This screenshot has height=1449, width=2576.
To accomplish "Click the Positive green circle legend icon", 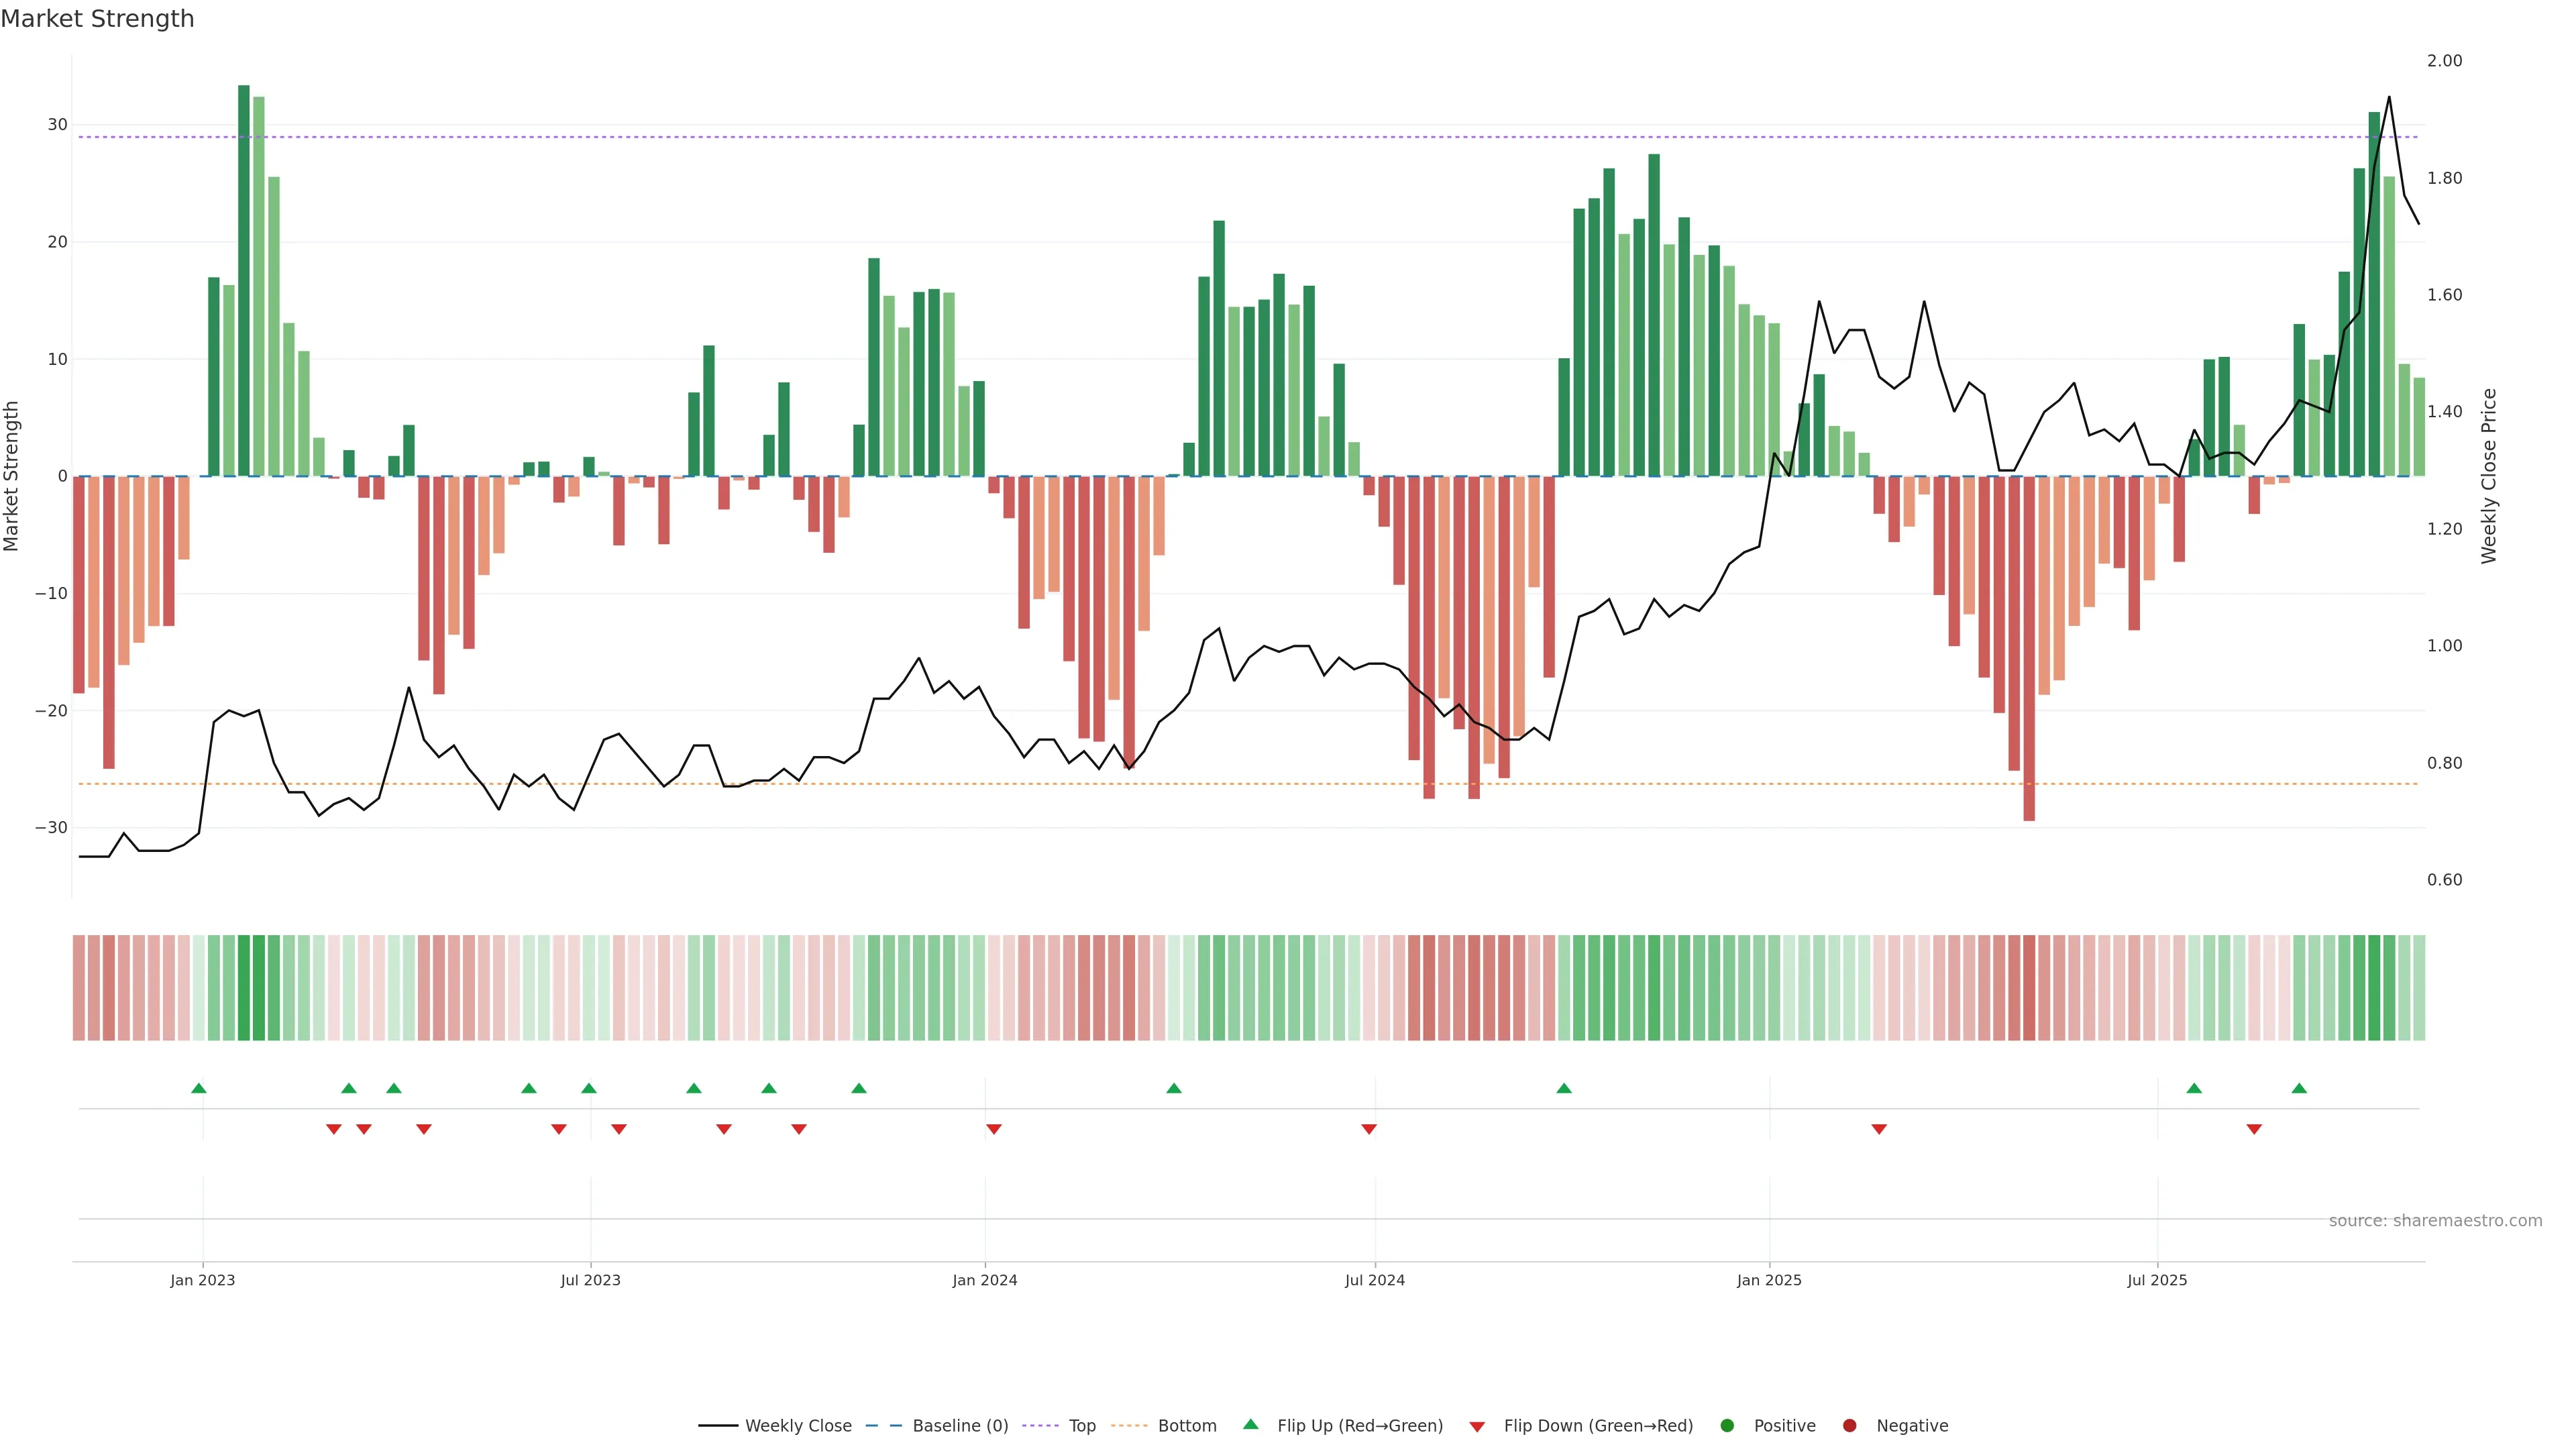I will pos(1727,1426).
